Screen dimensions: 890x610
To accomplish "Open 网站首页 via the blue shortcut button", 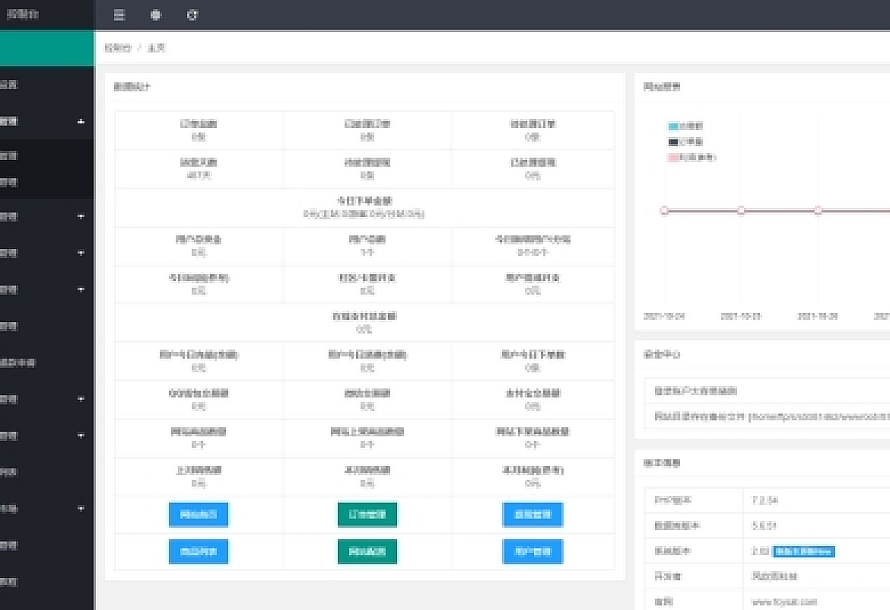I will 198,514.
